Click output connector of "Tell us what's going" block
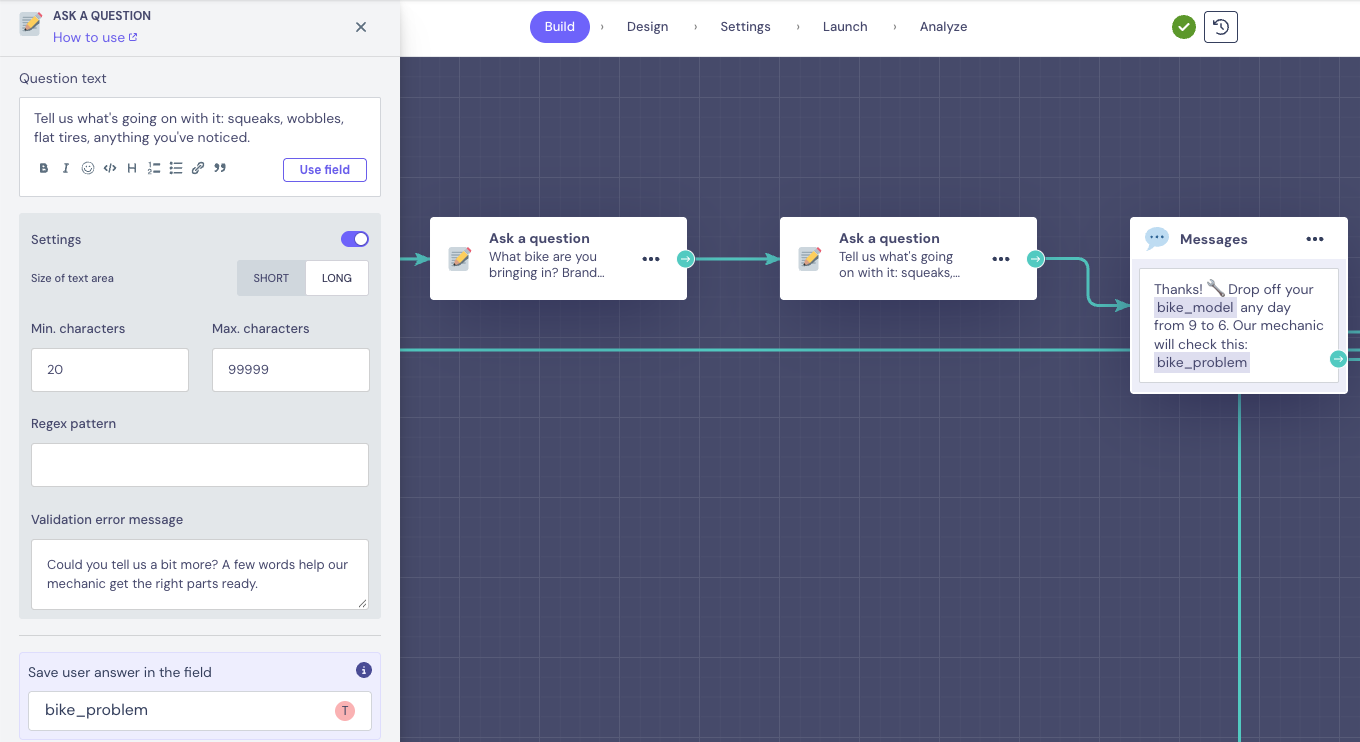 click(1035, 259)
